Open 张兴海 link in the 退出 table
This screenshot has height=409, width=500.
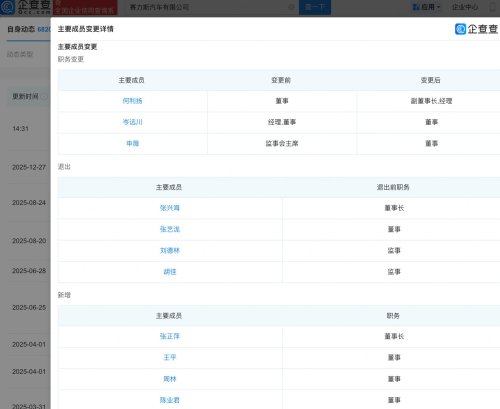point(170,208)
